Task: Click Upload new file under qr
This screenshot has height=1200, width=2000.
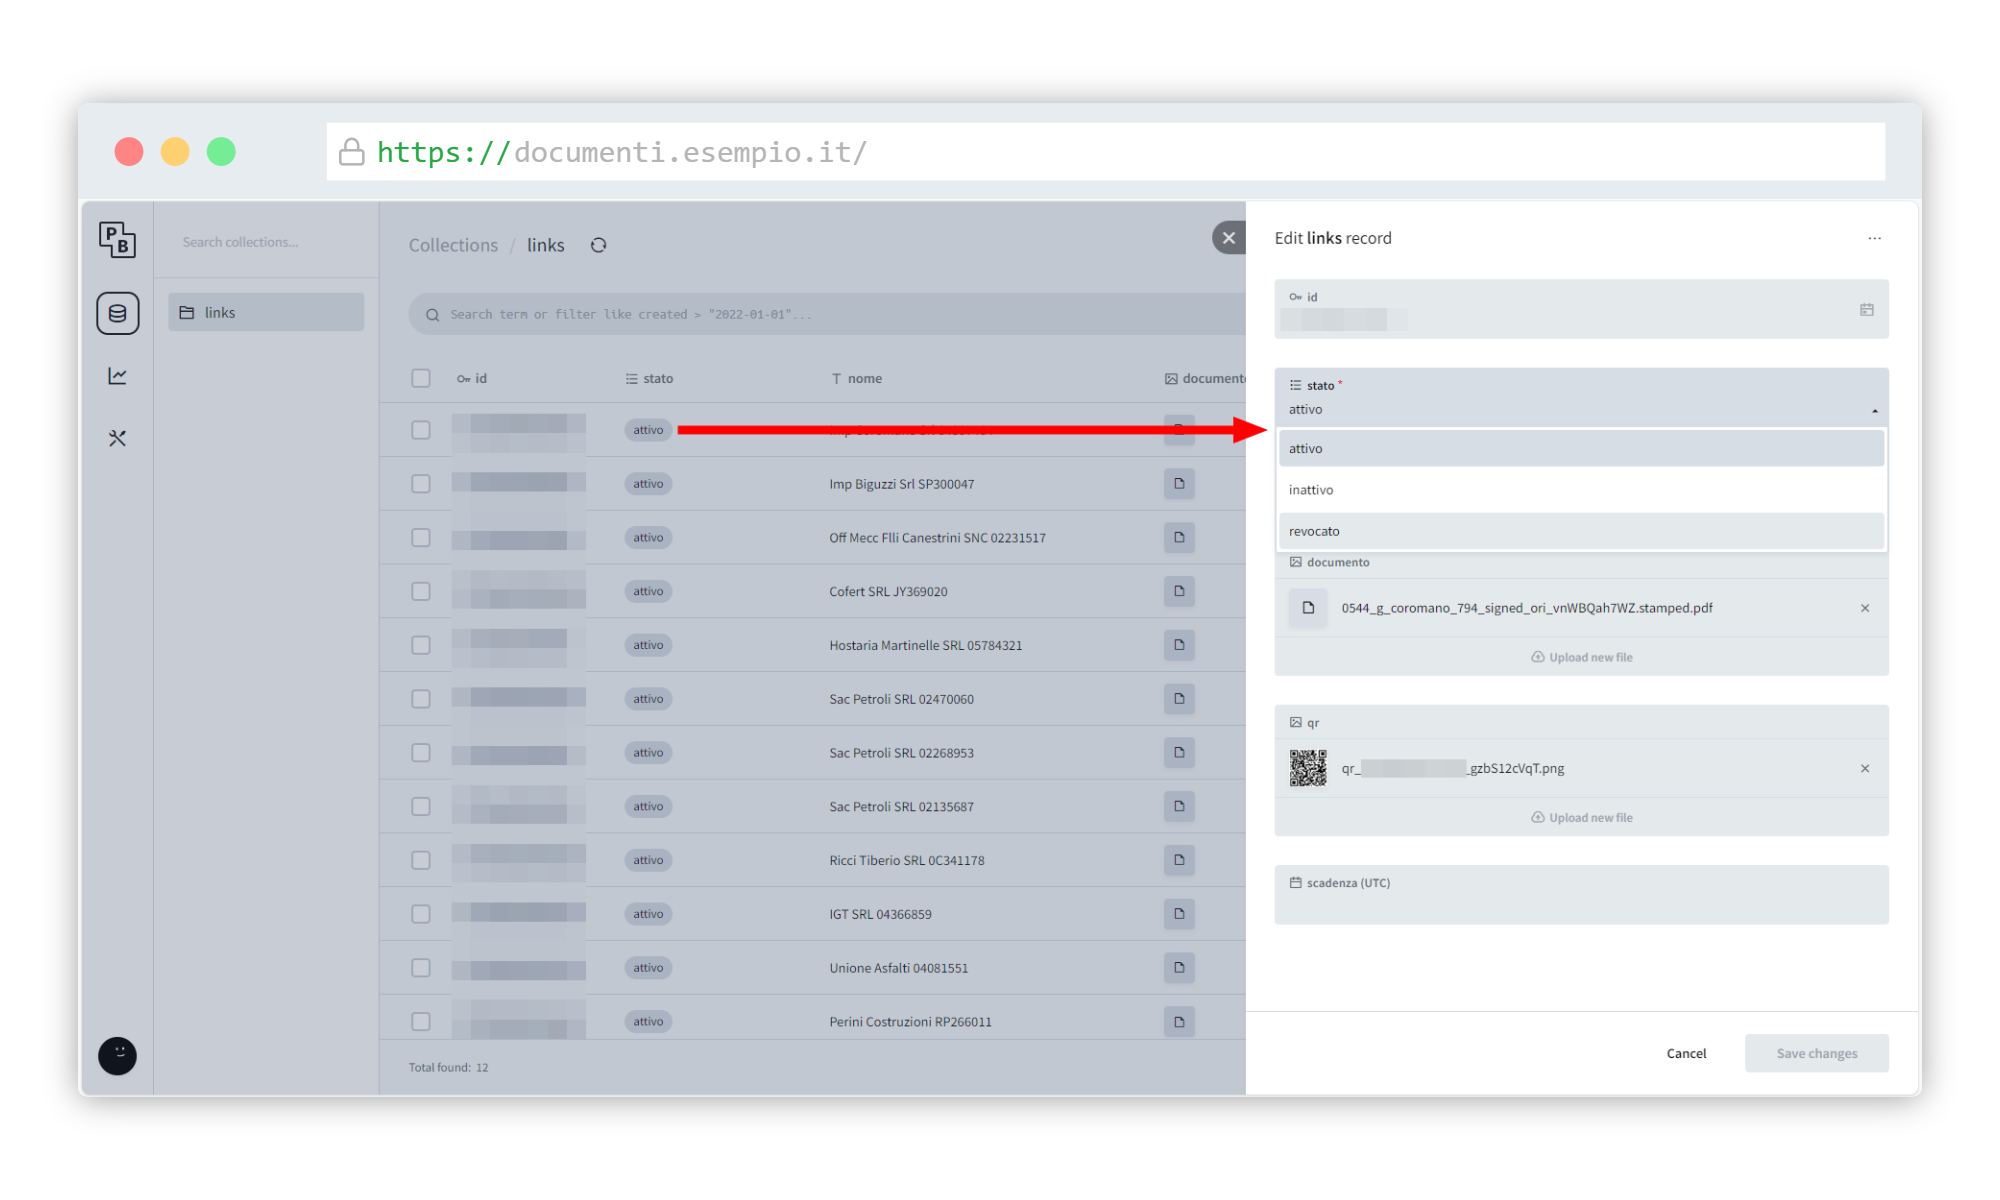Action: pyautogui.click(x=1581, y=817)
